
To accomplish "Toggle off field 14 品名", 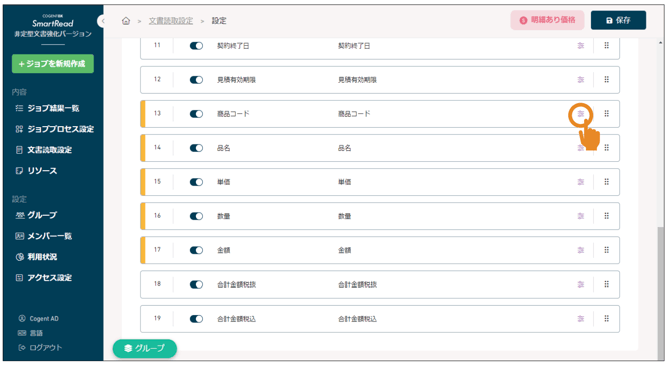I will pyautogui.click(x=196, y=148).
